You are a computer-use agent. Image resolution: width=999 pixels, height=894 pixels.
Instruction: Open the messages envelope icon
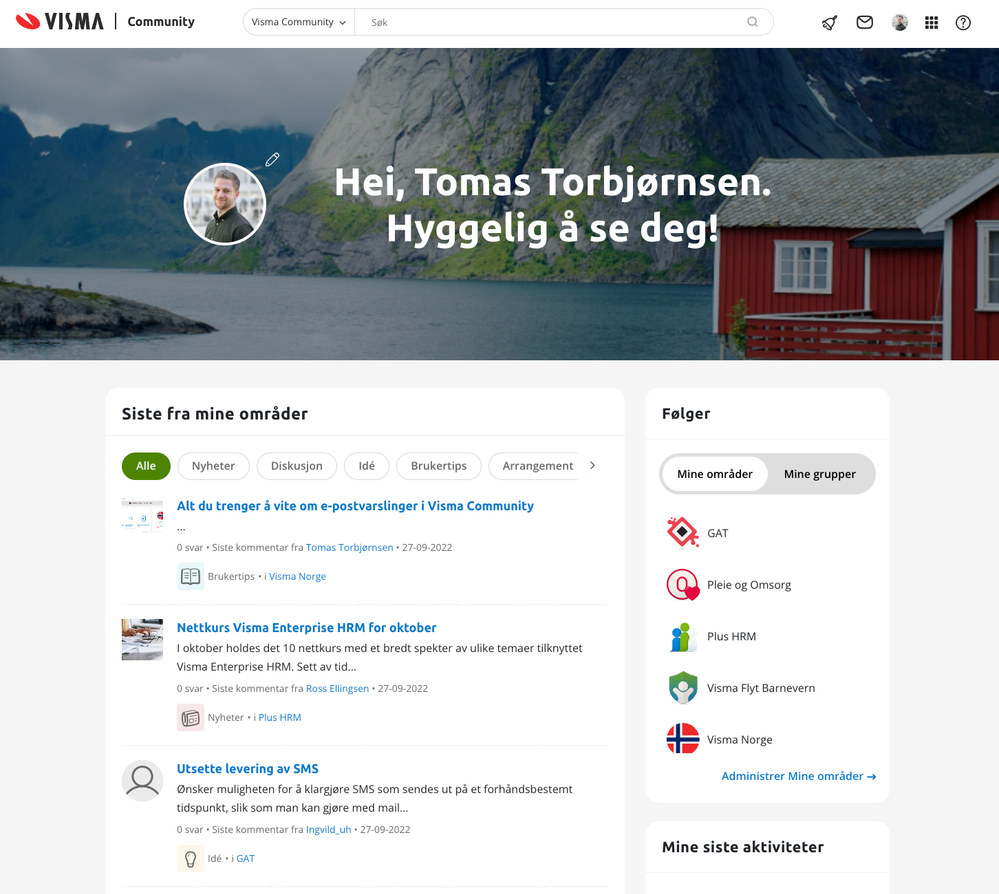coord(865,23)
